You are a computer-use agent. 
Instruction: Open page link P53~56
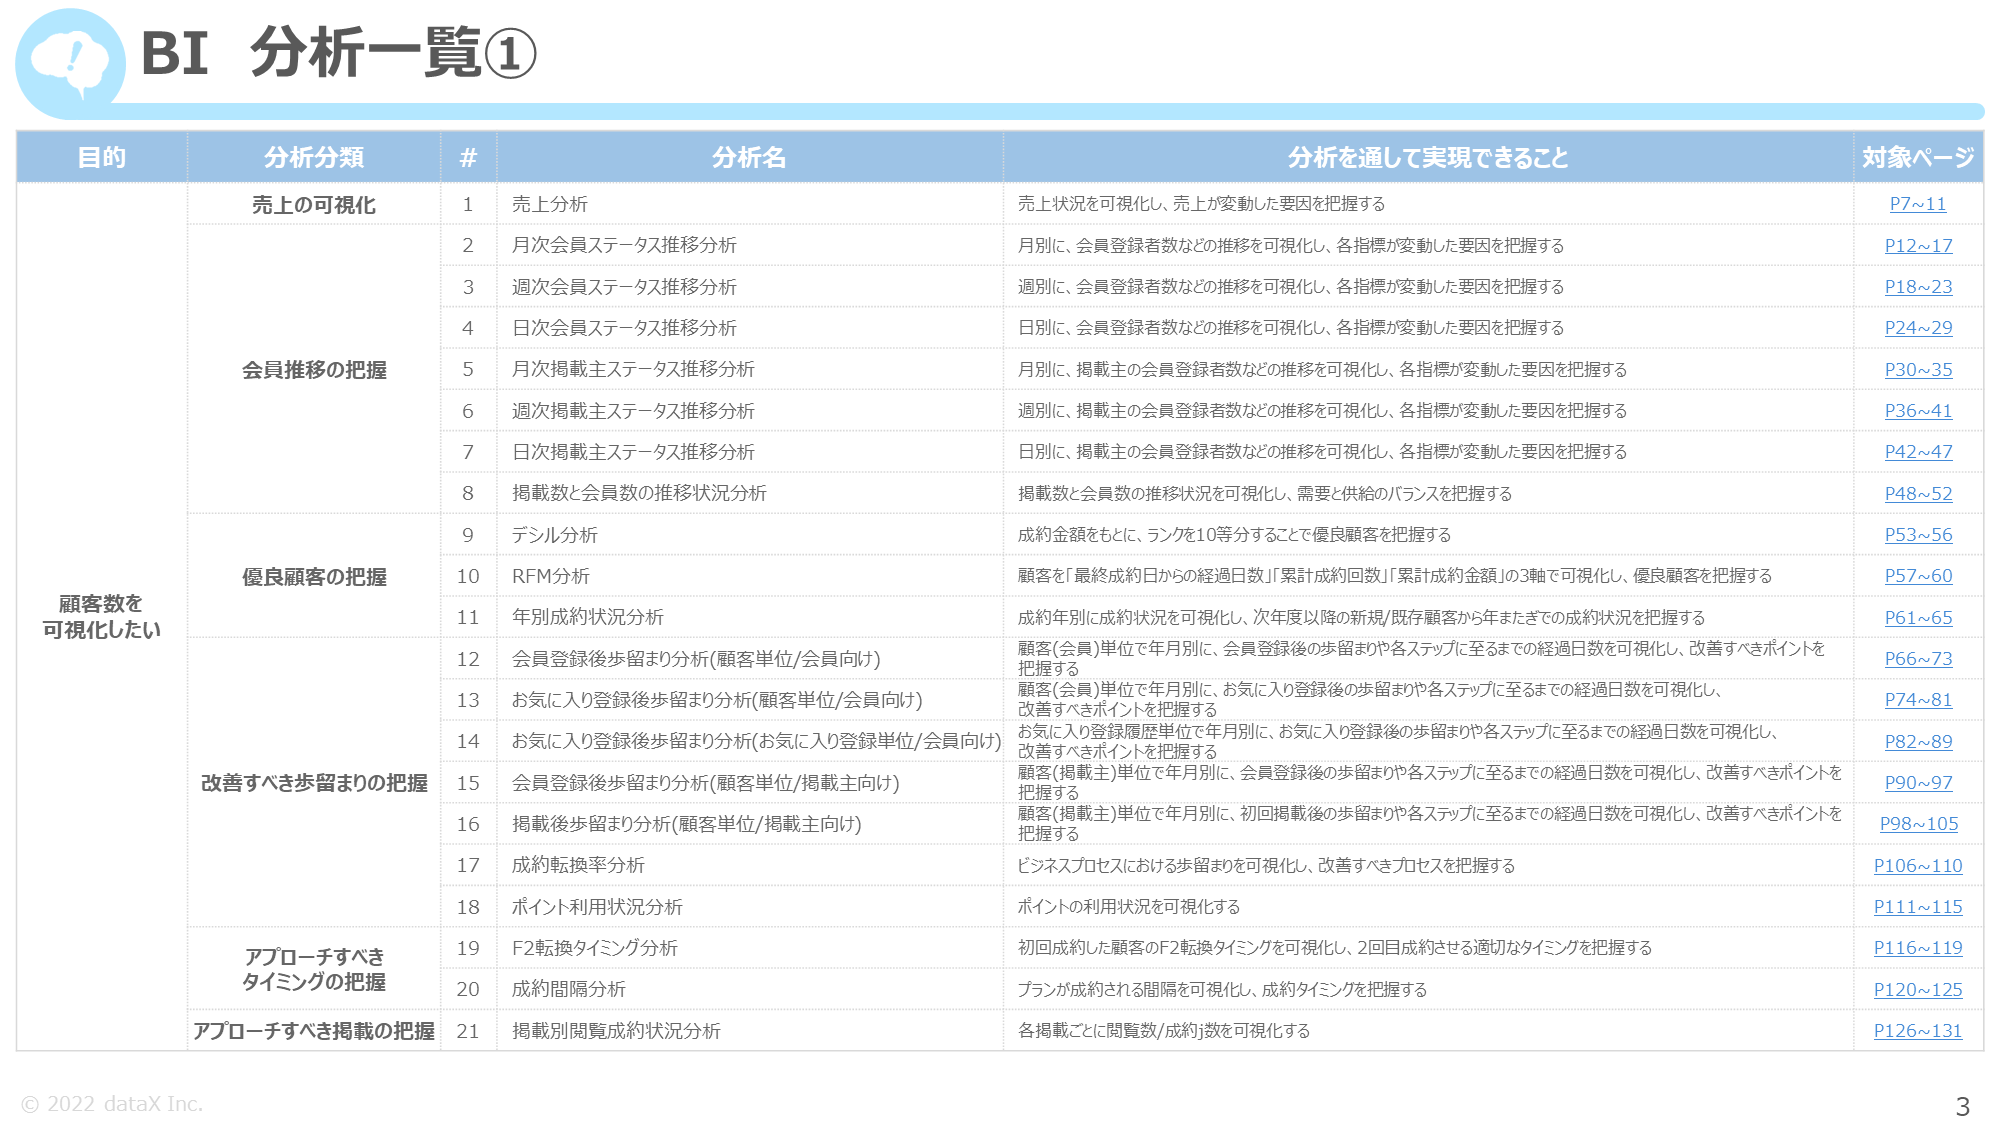[x=1918, y=535]
